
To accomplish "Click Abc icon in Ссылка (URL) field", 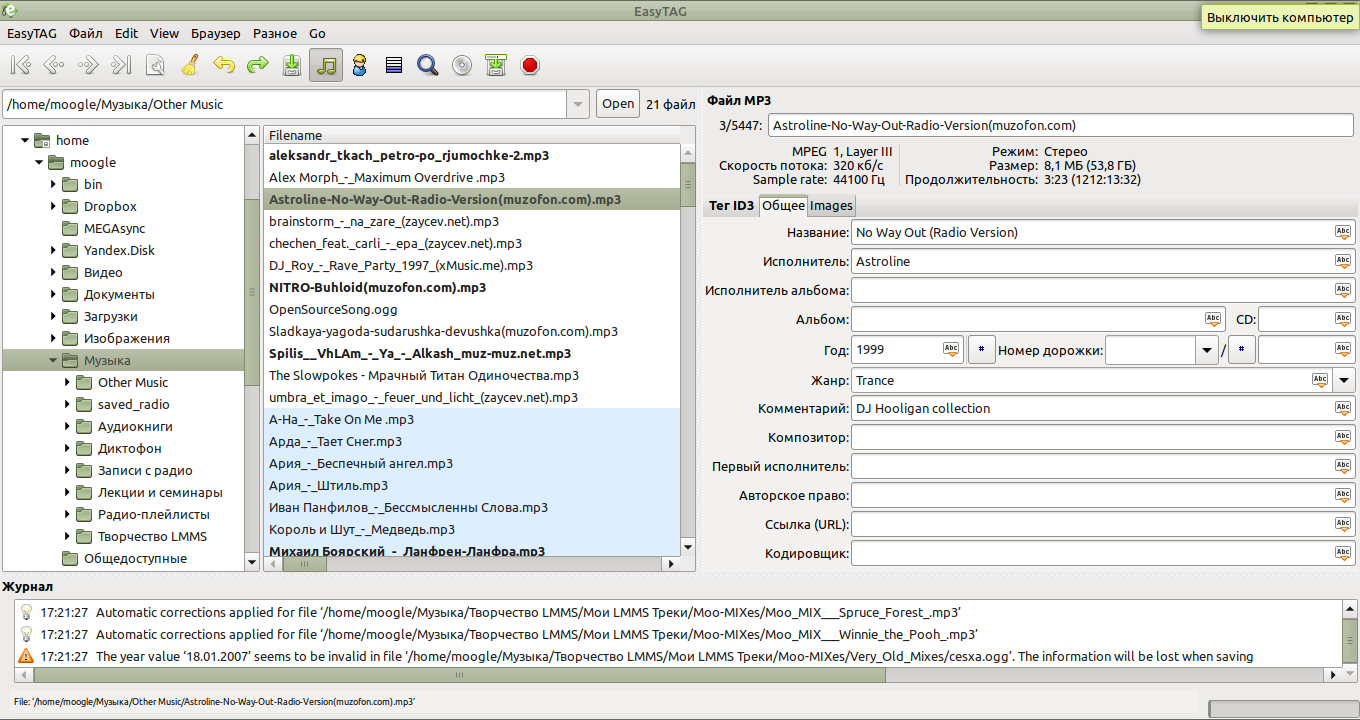I will click(1343, 524).
